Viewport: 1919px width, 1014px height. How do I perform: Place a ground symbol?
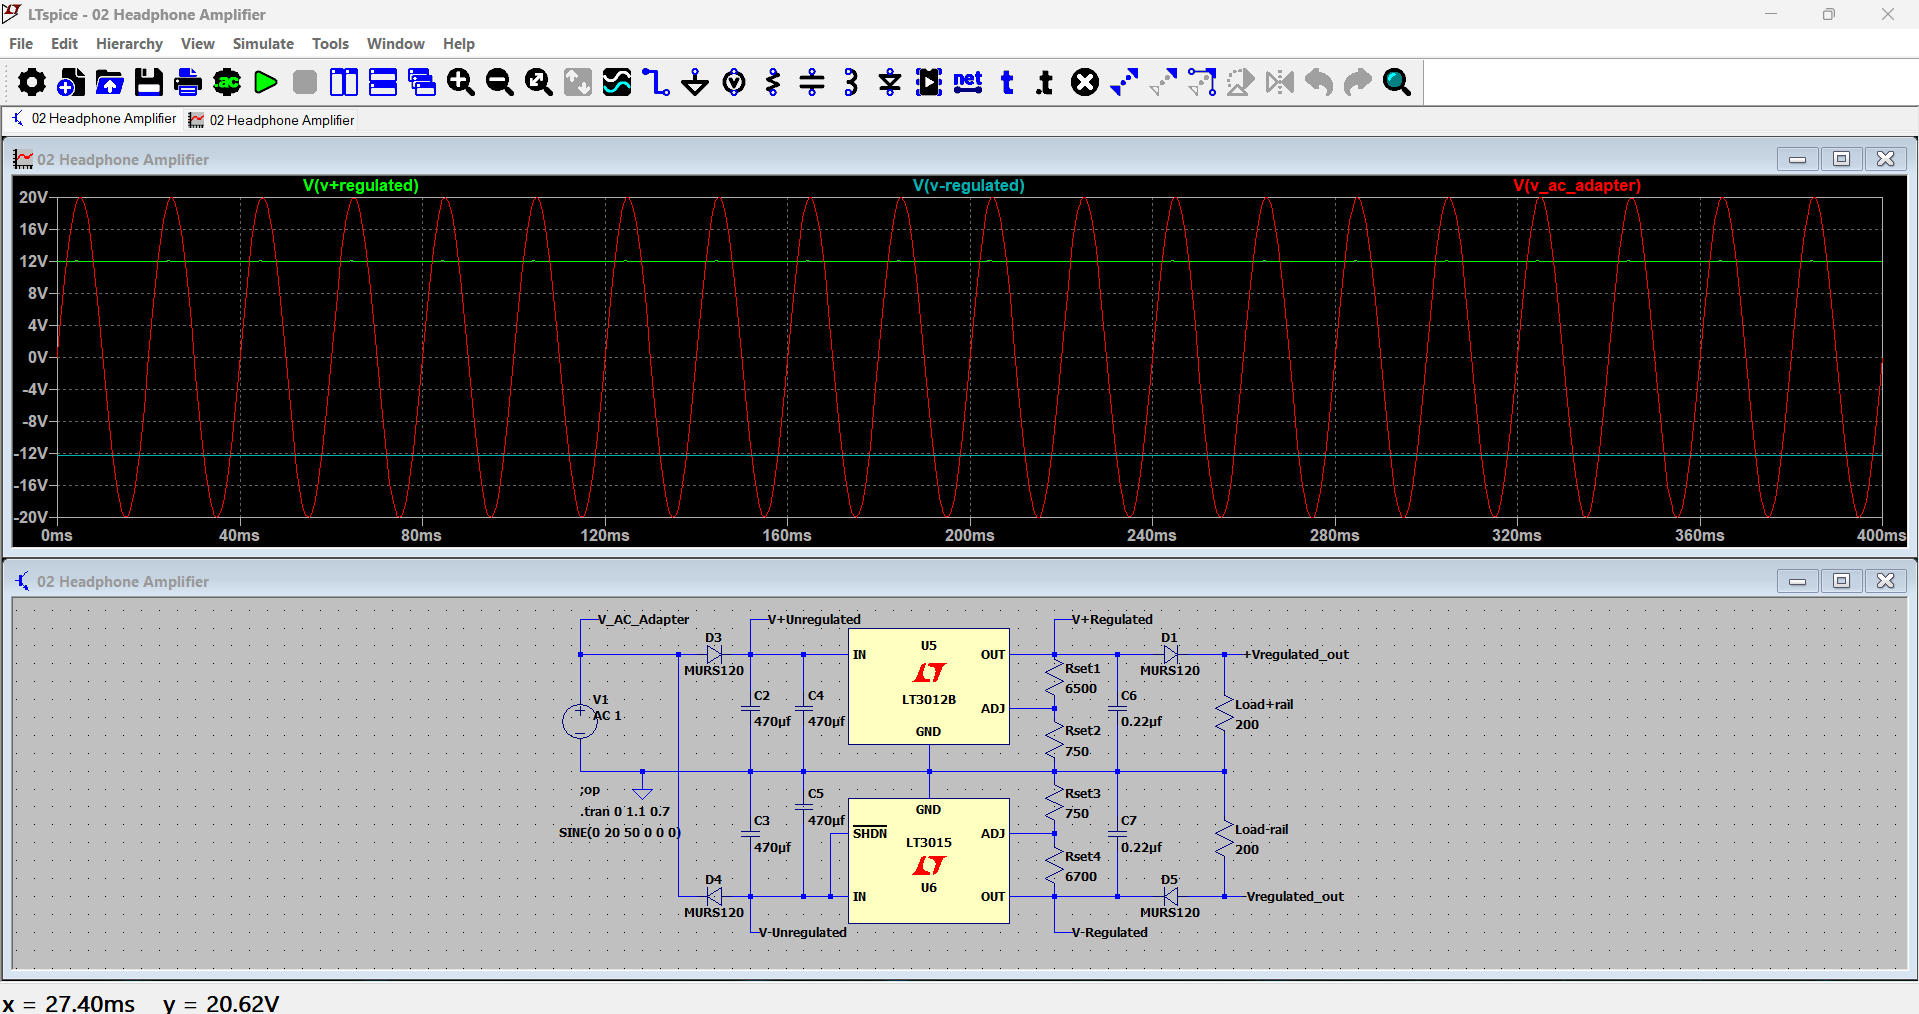pos(695,82)
